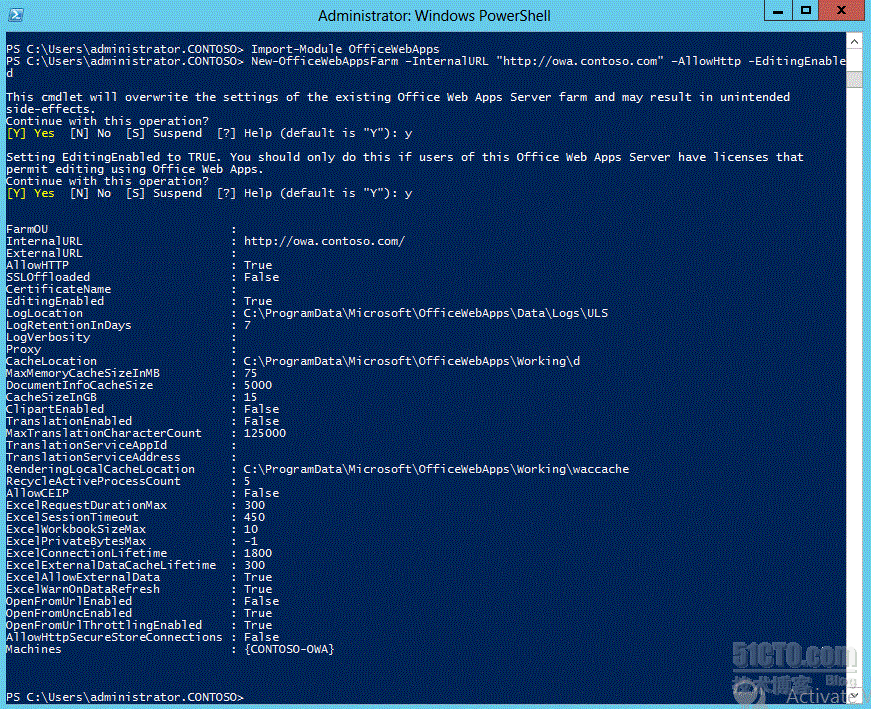Screen dimensions: 871x709
Task: Click the 'ExcelRequestDurationMax' property name
Action: click(86, 506)
